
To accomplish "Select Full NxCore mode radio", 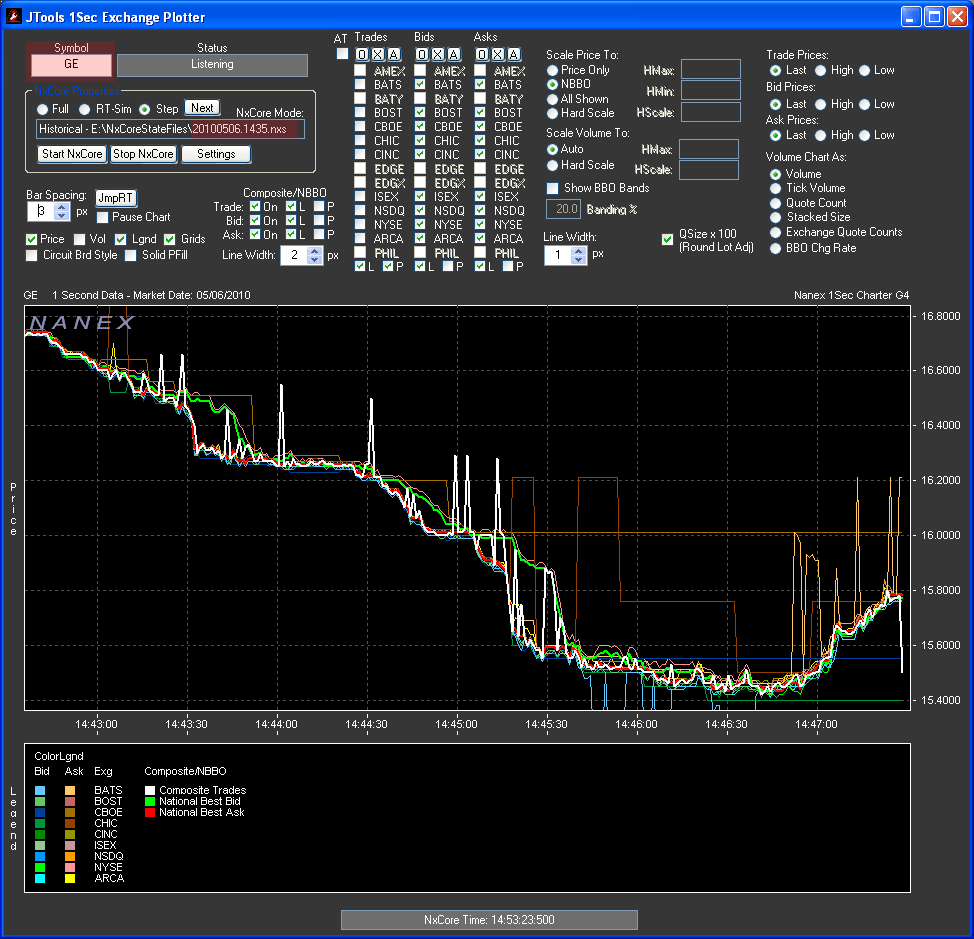I will 42,109.
